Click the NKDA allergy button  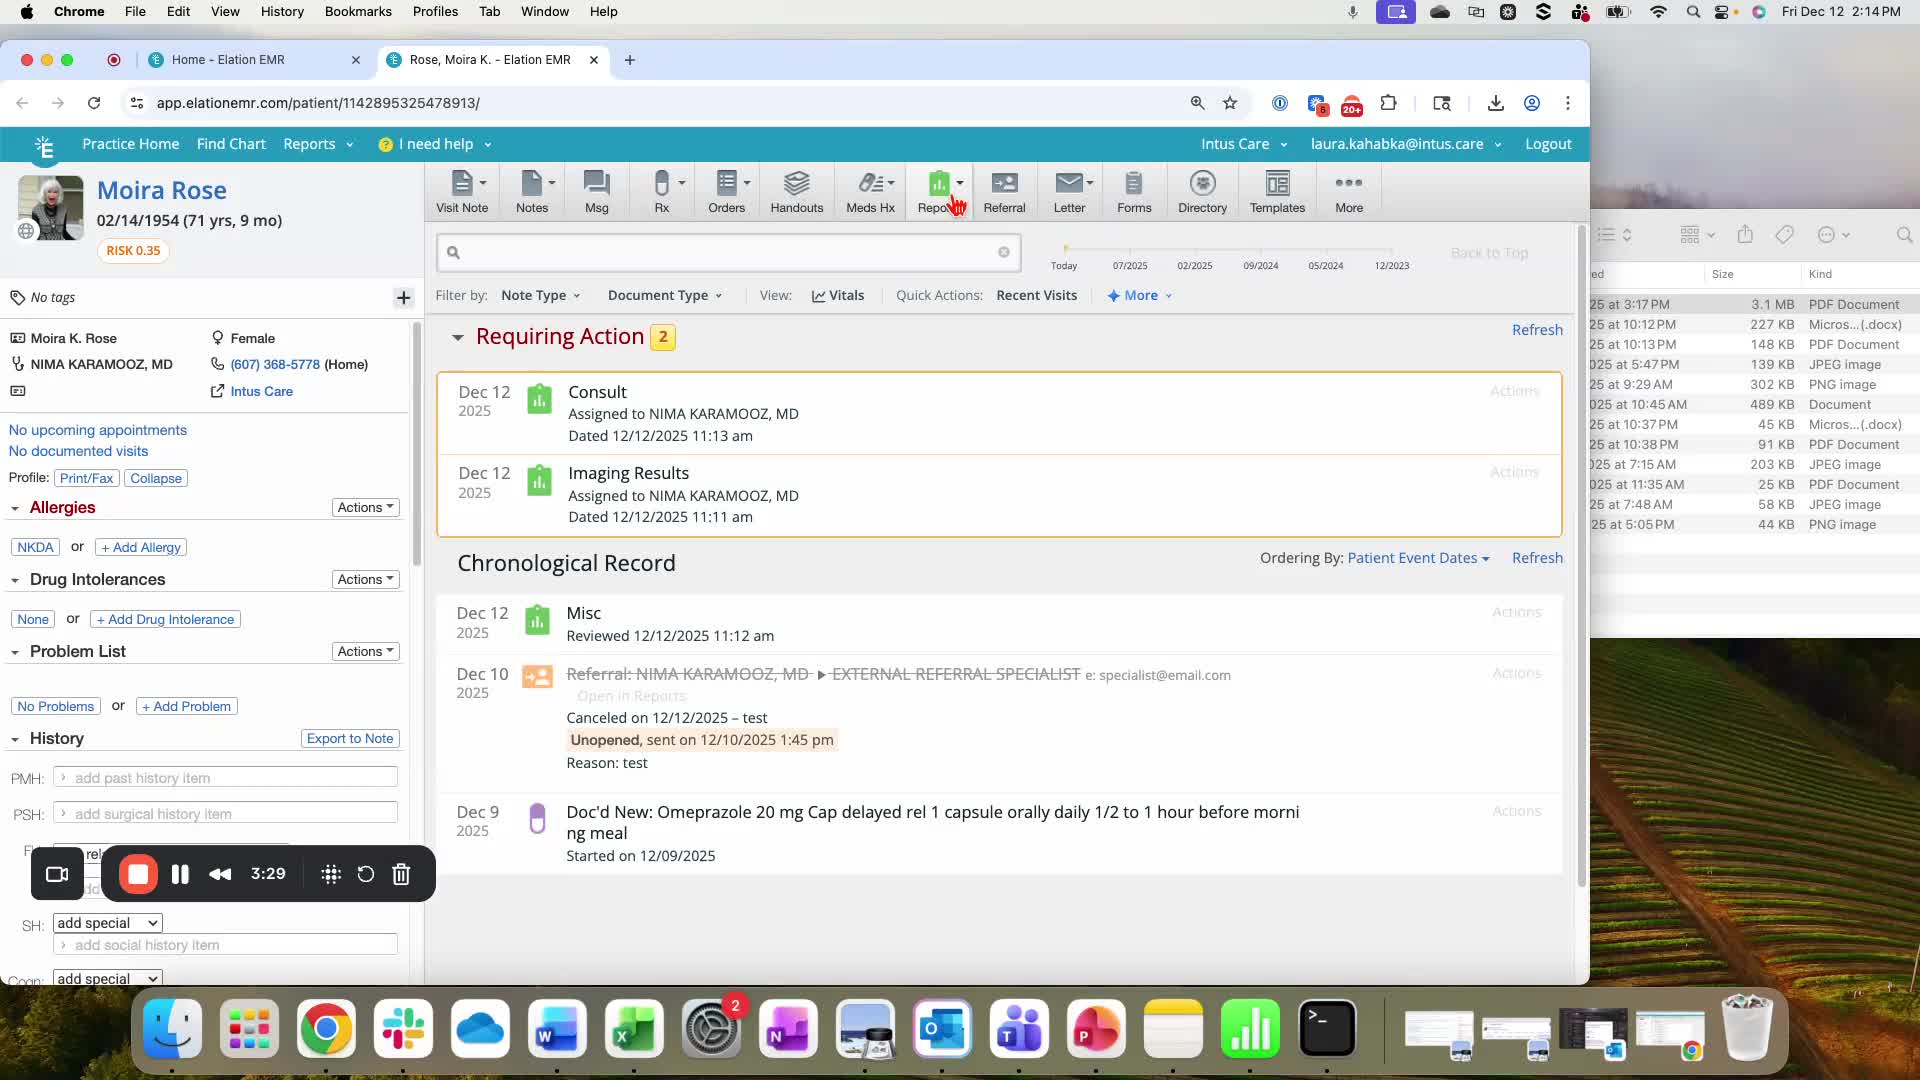[35, 548]
